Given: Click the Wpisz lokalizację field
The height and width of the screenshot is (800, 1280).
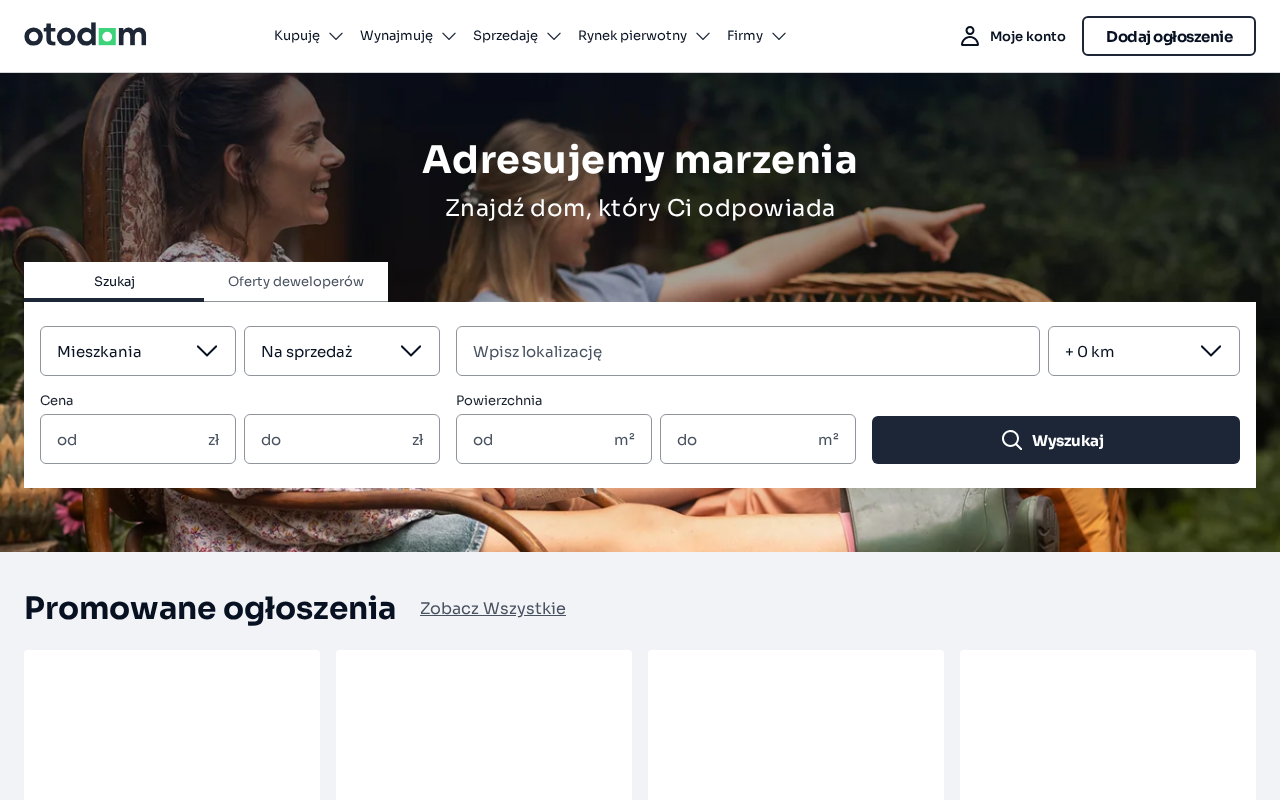Looking at the screenshot, I should tap(748, 351).
